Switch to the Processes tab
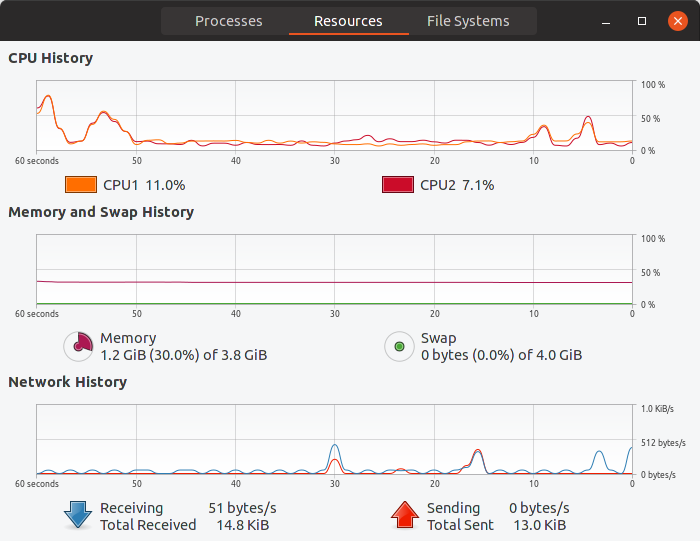This screenshot has height=541, width=700. coord(228,21)
